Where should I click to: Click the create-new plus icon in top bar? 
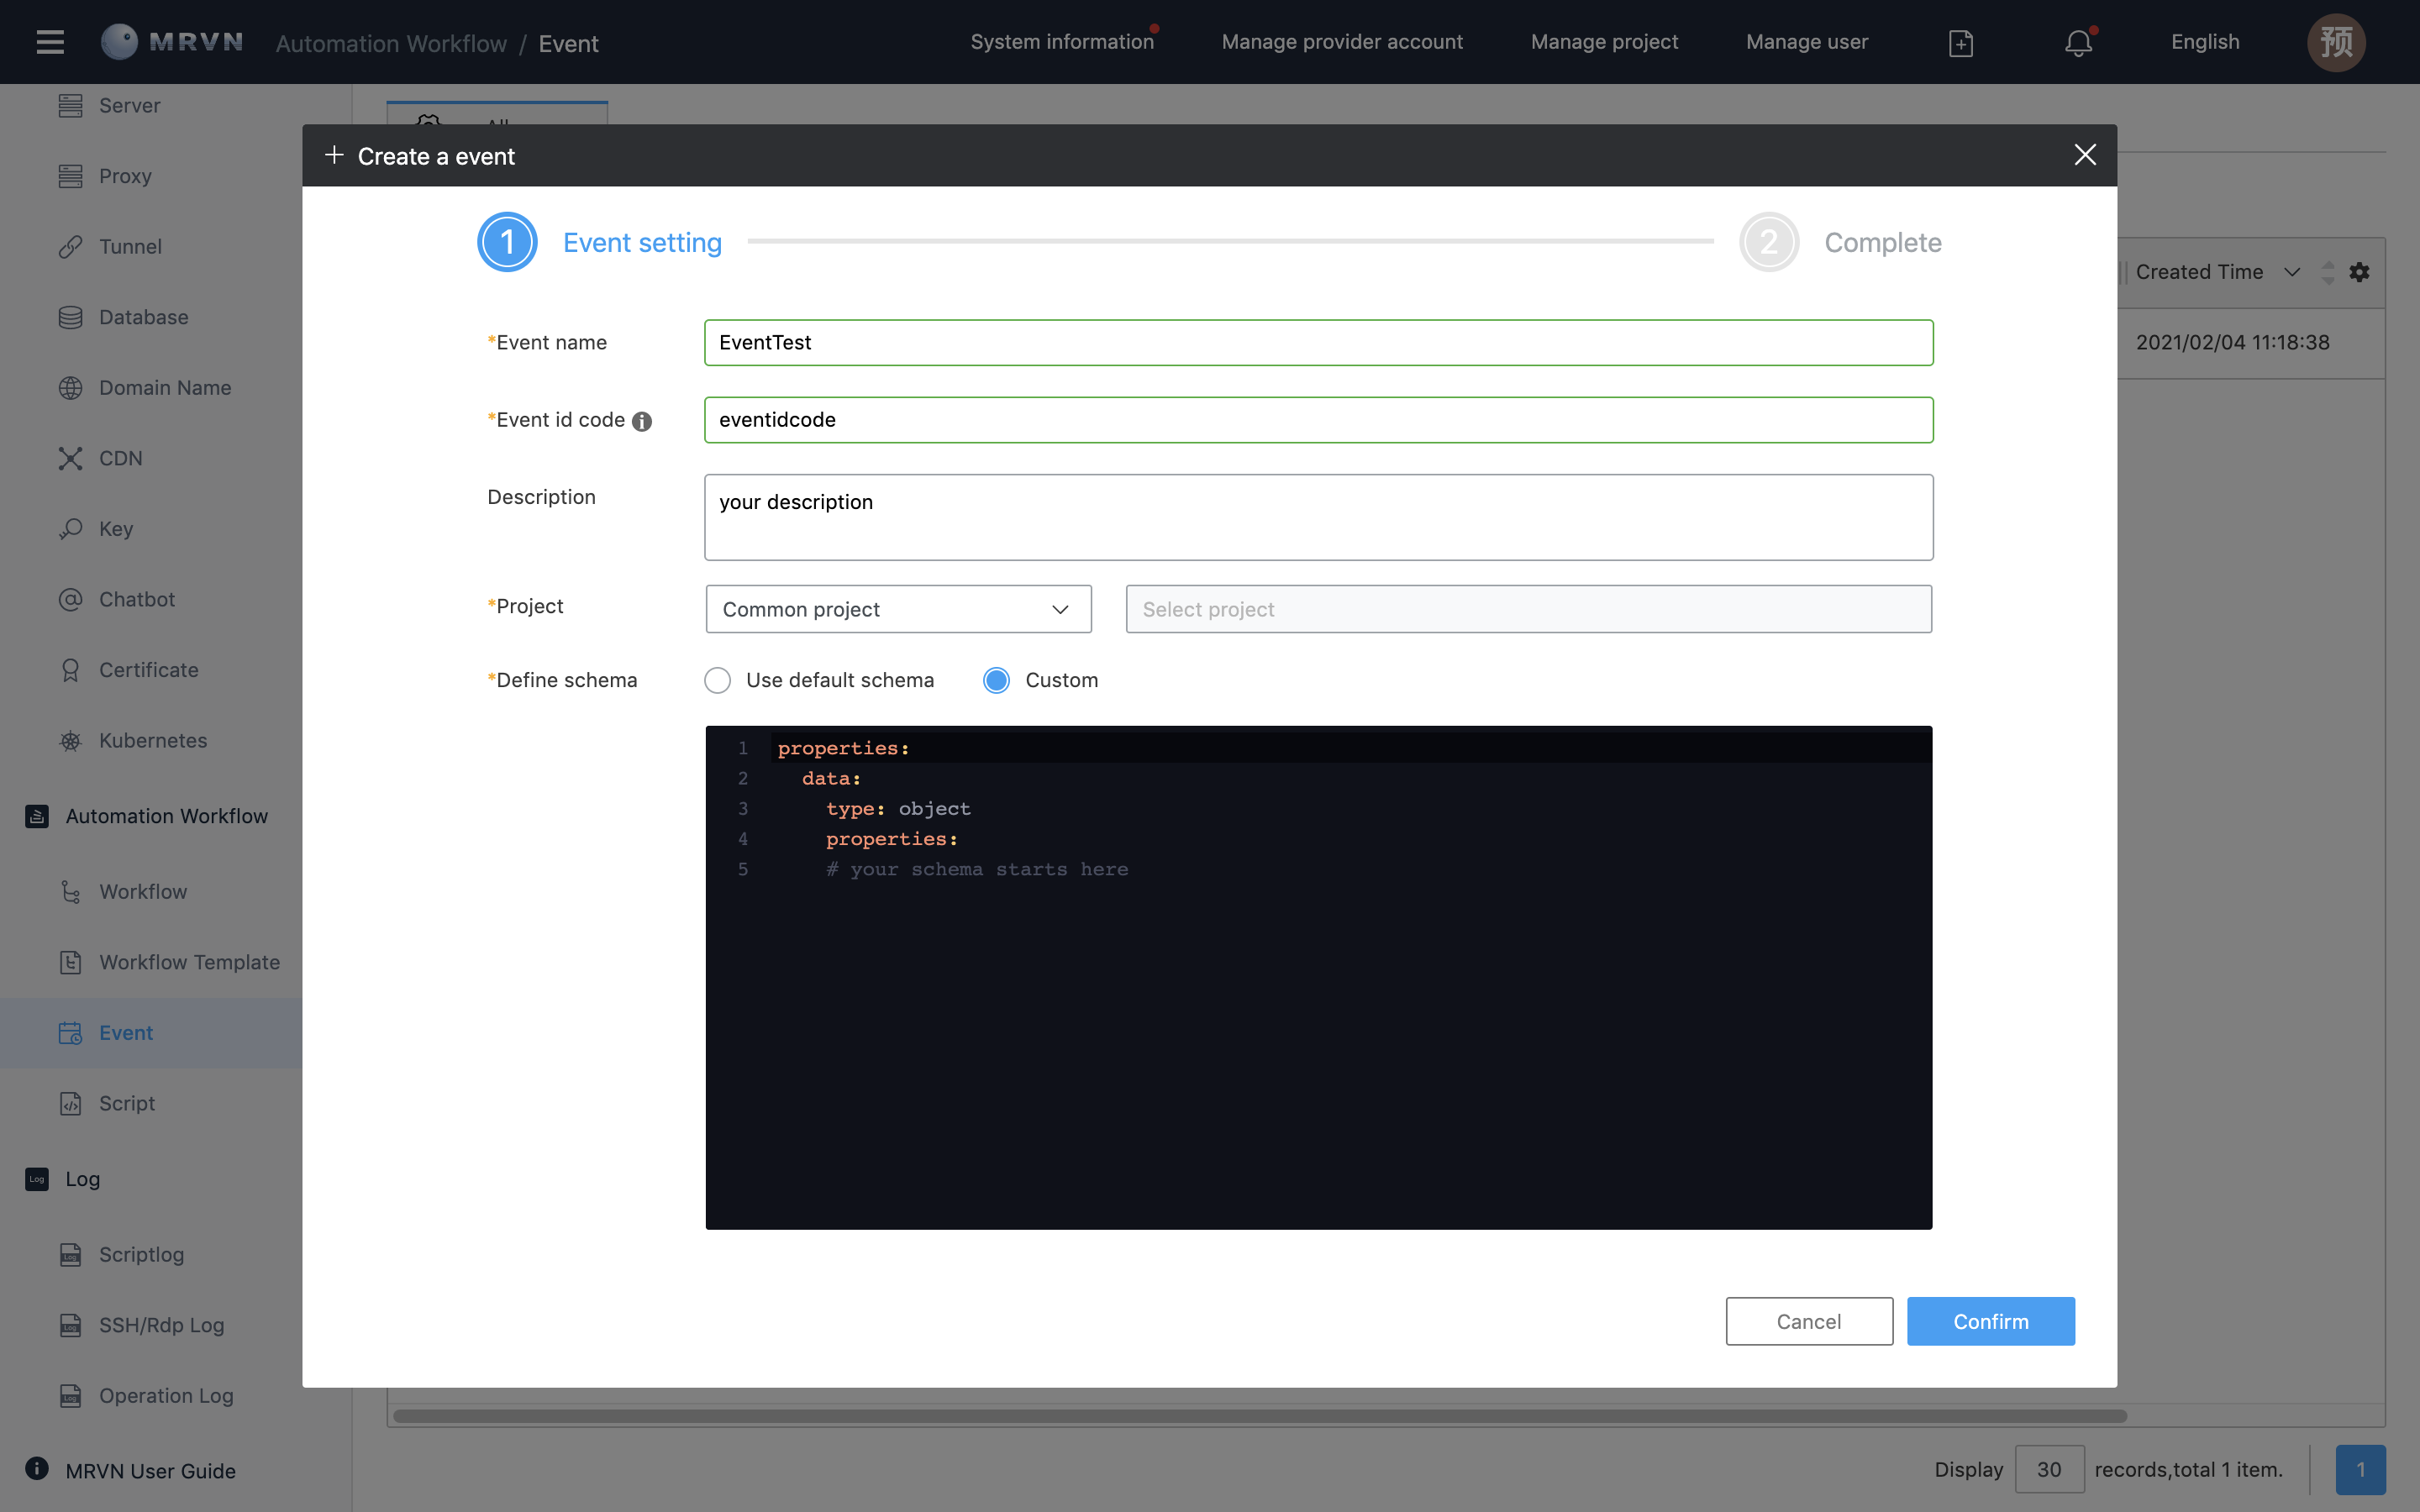point(1961,43)
